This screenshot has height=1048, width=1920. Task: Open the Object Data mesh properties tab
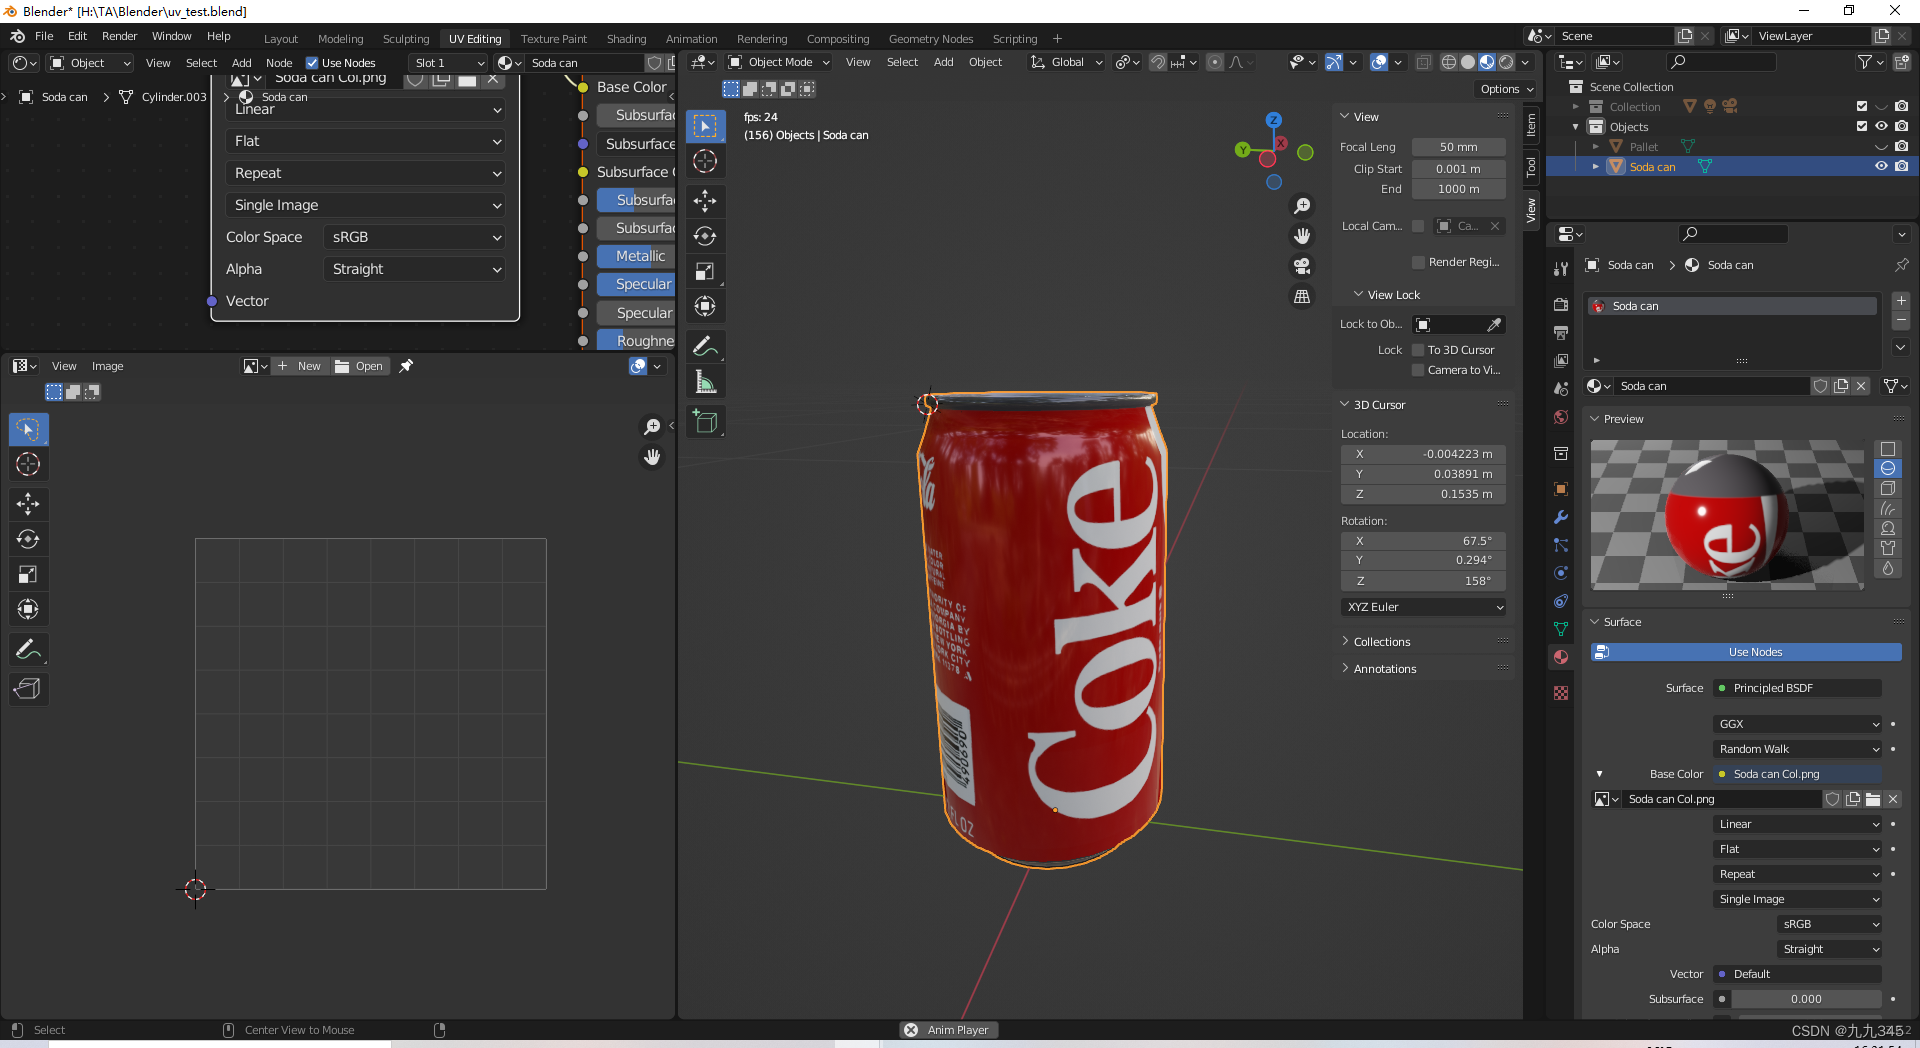[x=1561, y=629]
